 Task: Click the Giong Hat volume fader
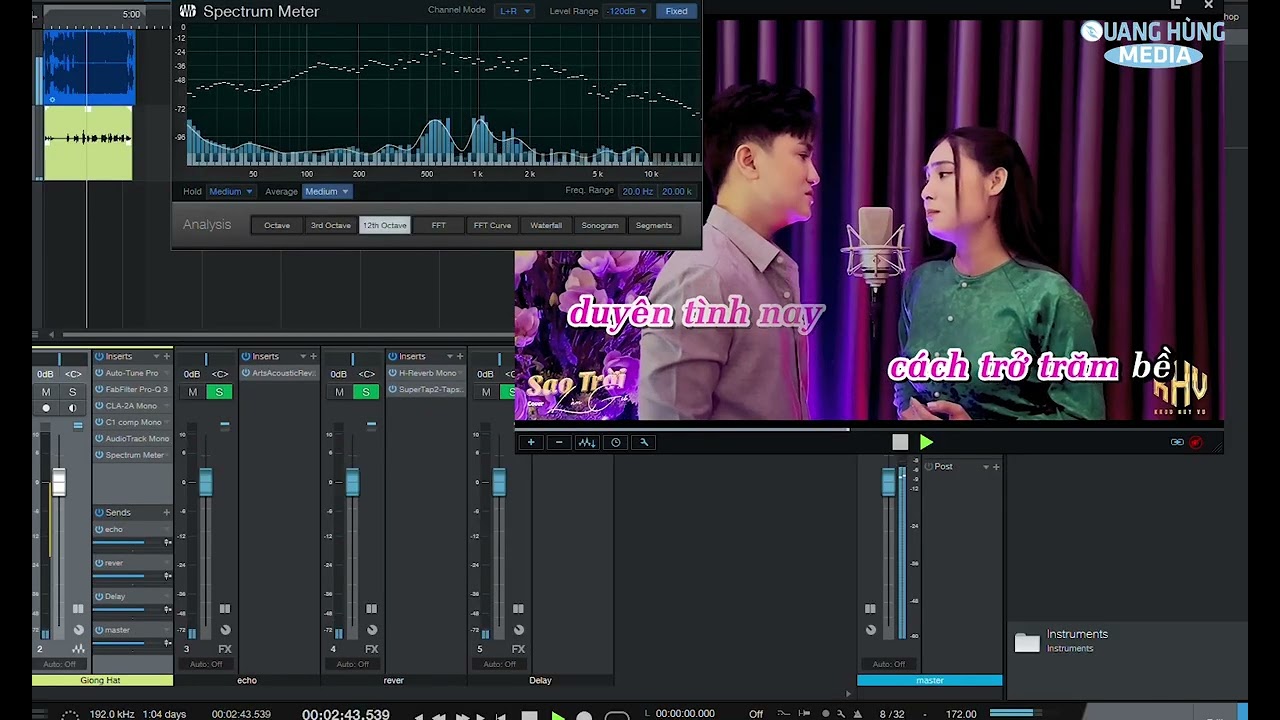click(x=59, y=483)
